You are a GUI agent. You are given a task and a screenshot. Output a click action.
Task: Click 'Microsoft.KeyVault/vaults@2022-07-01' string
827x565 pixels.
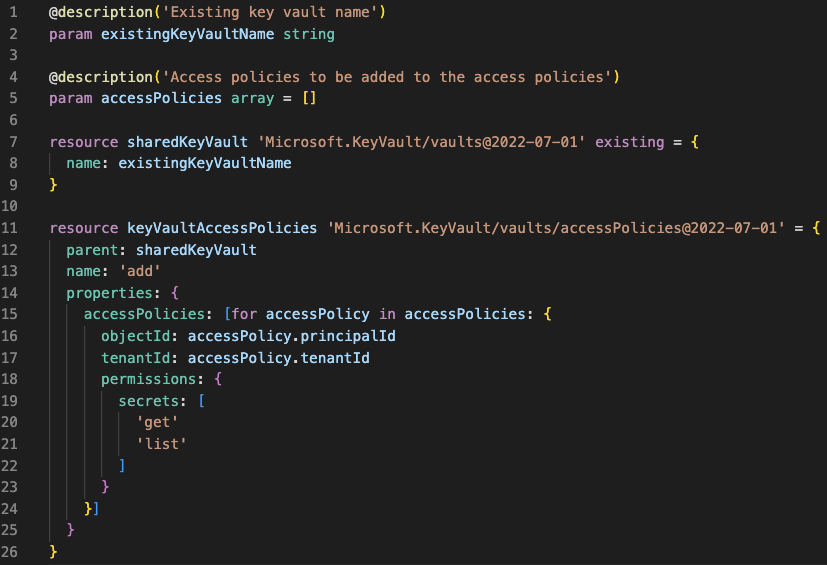(x=421, y=142)
